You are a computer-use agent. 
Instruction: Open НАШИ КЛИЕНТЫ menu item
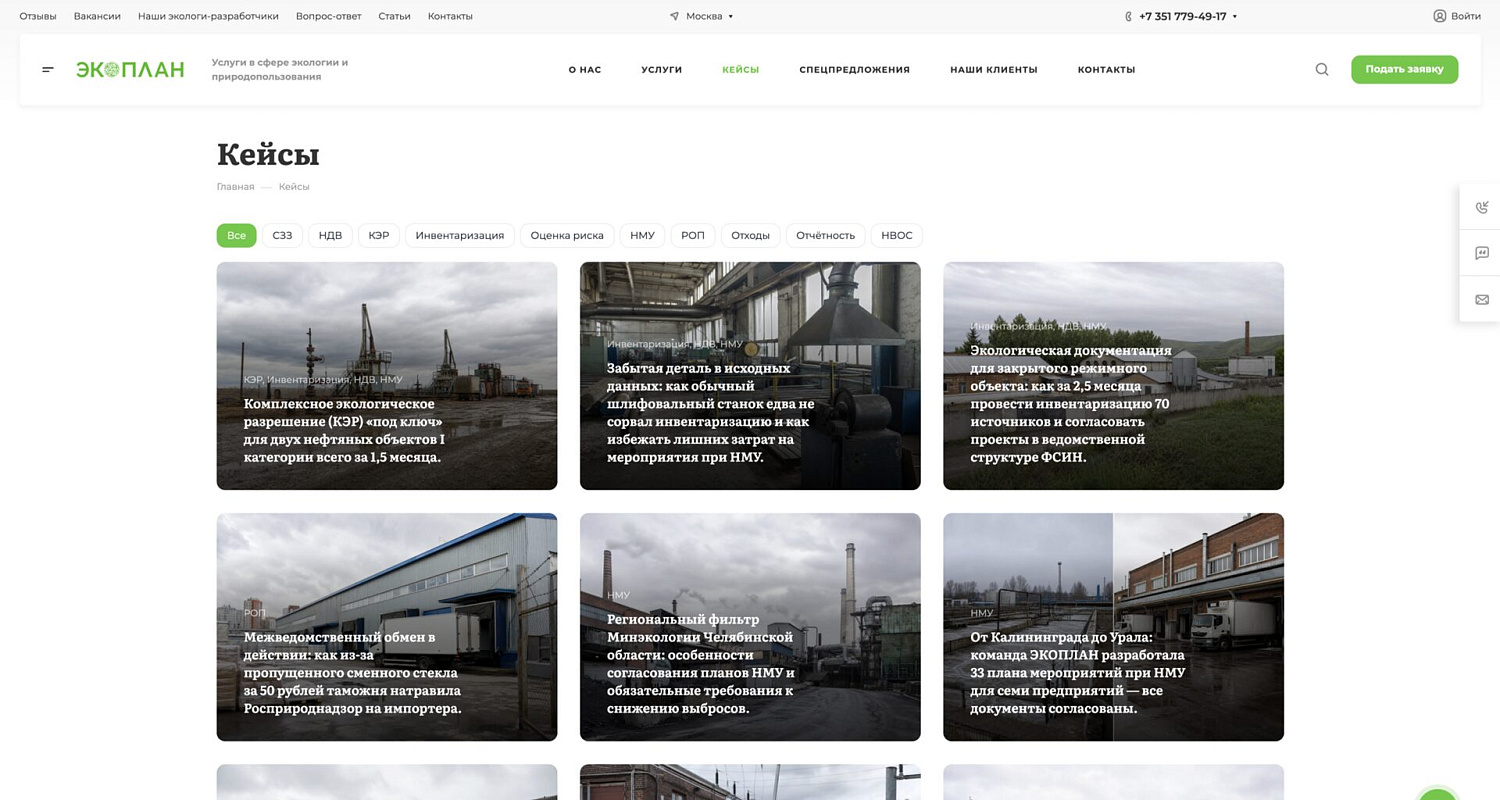994,70
